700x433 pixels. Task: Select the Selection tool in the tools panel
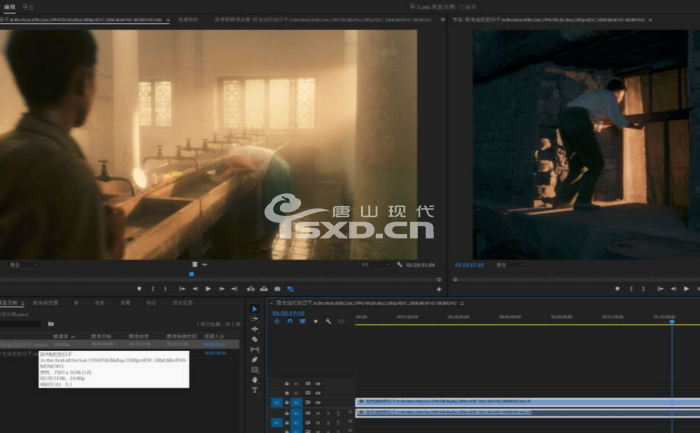254,308
